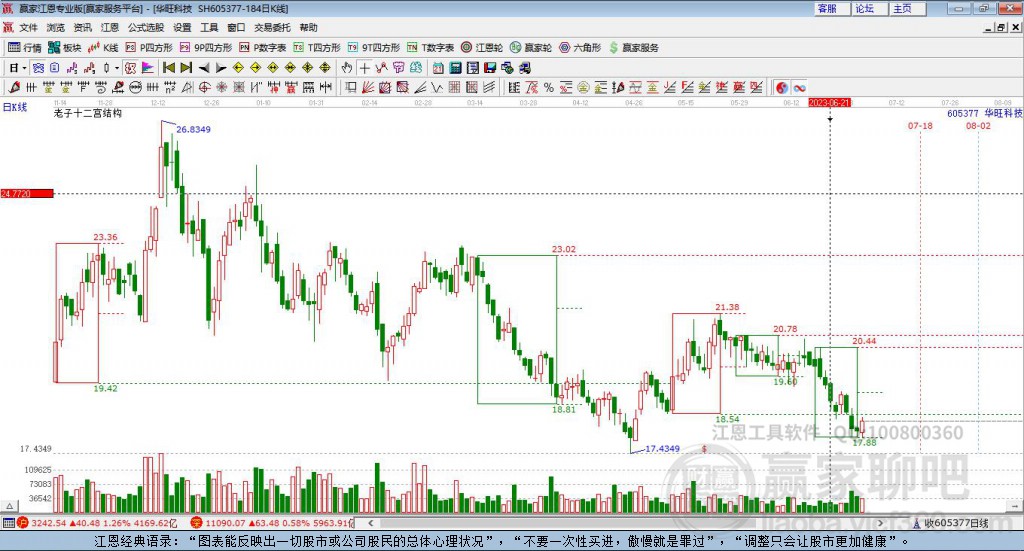
Task: Click the F angle lines icon
Action: pos(687,87)
